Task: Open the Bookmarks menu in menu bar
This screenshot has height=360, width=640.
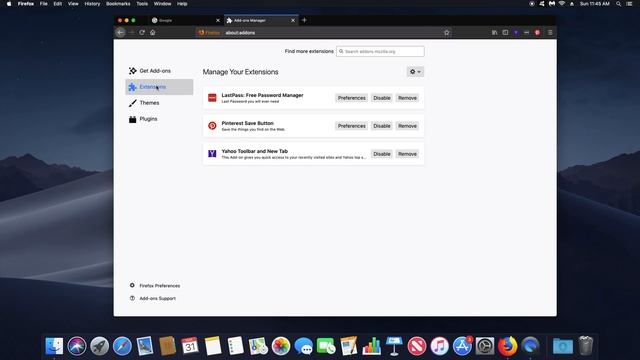Action: 118,4
